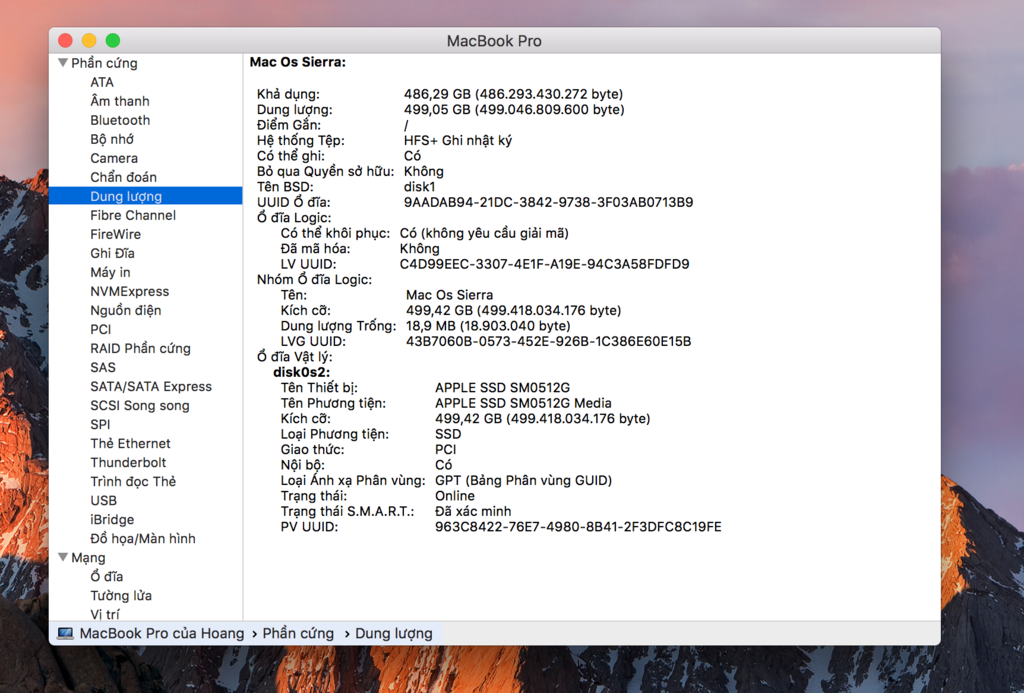Select the Phần cứng category header
This screenshot has height=693, width=1024.
tap(104, 63)
